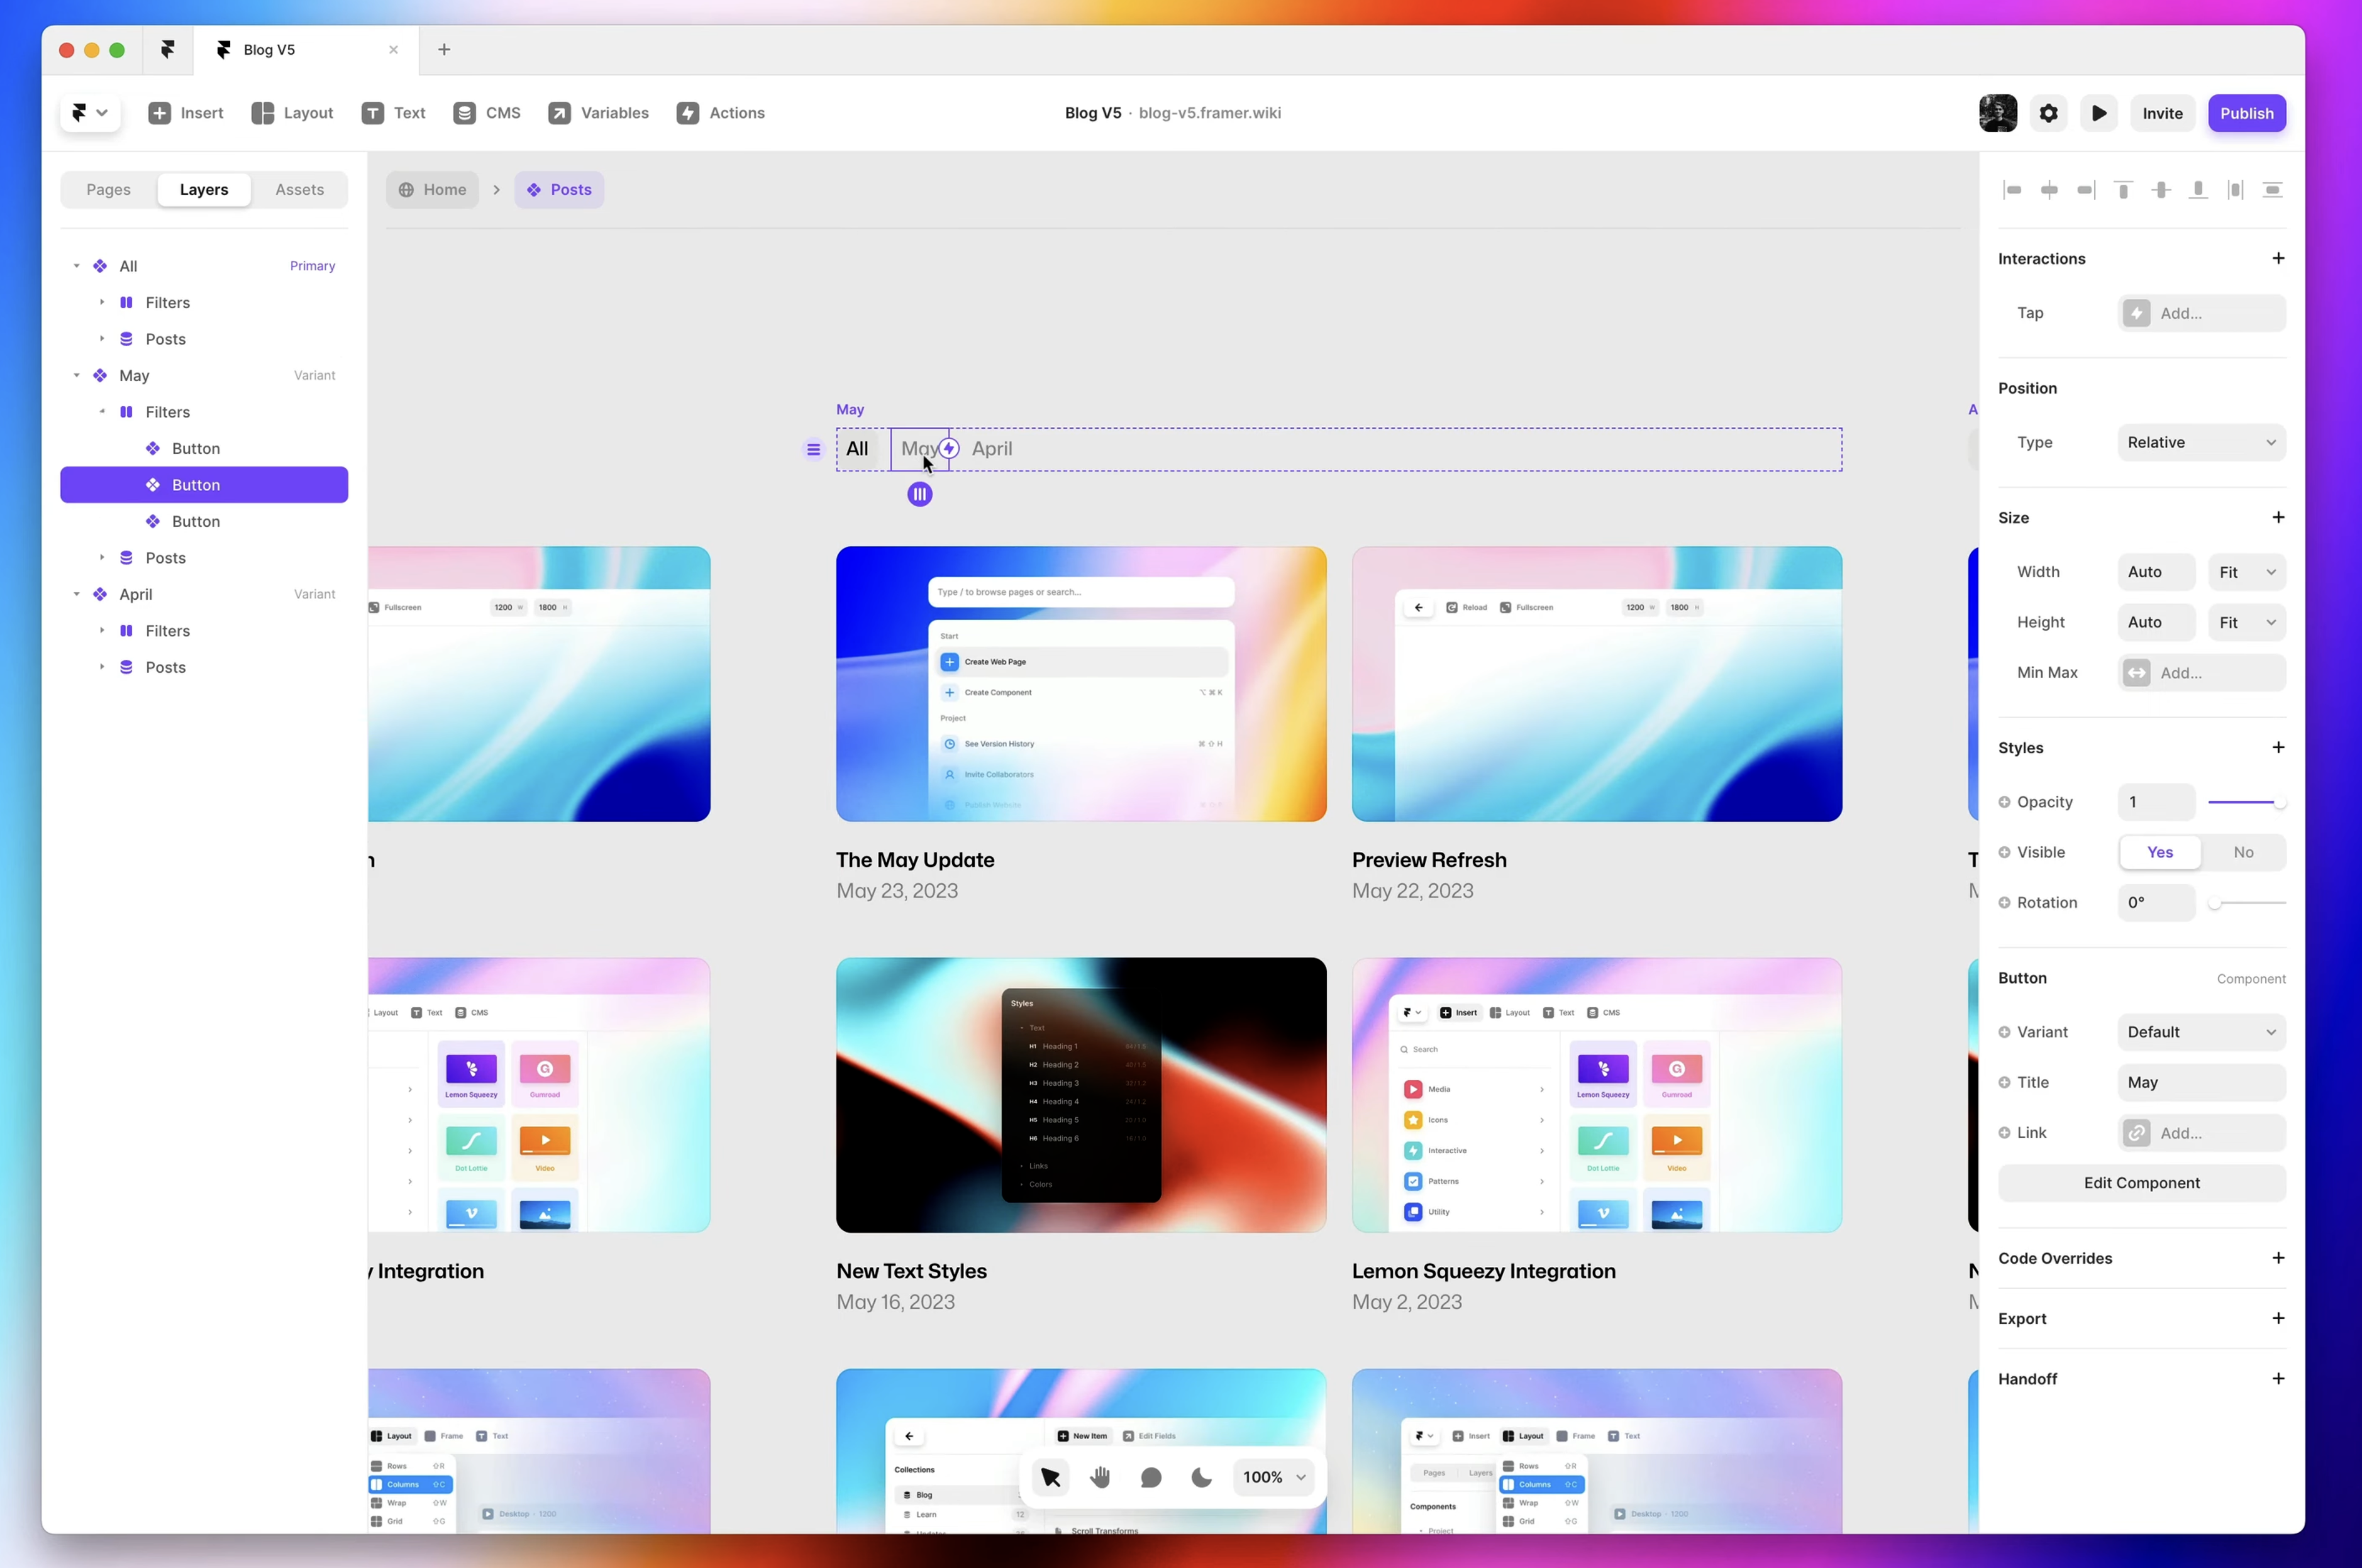This screenshot has width=2362, height=1568.
Task: Select the hand pan tool
Action: 1100,1477
